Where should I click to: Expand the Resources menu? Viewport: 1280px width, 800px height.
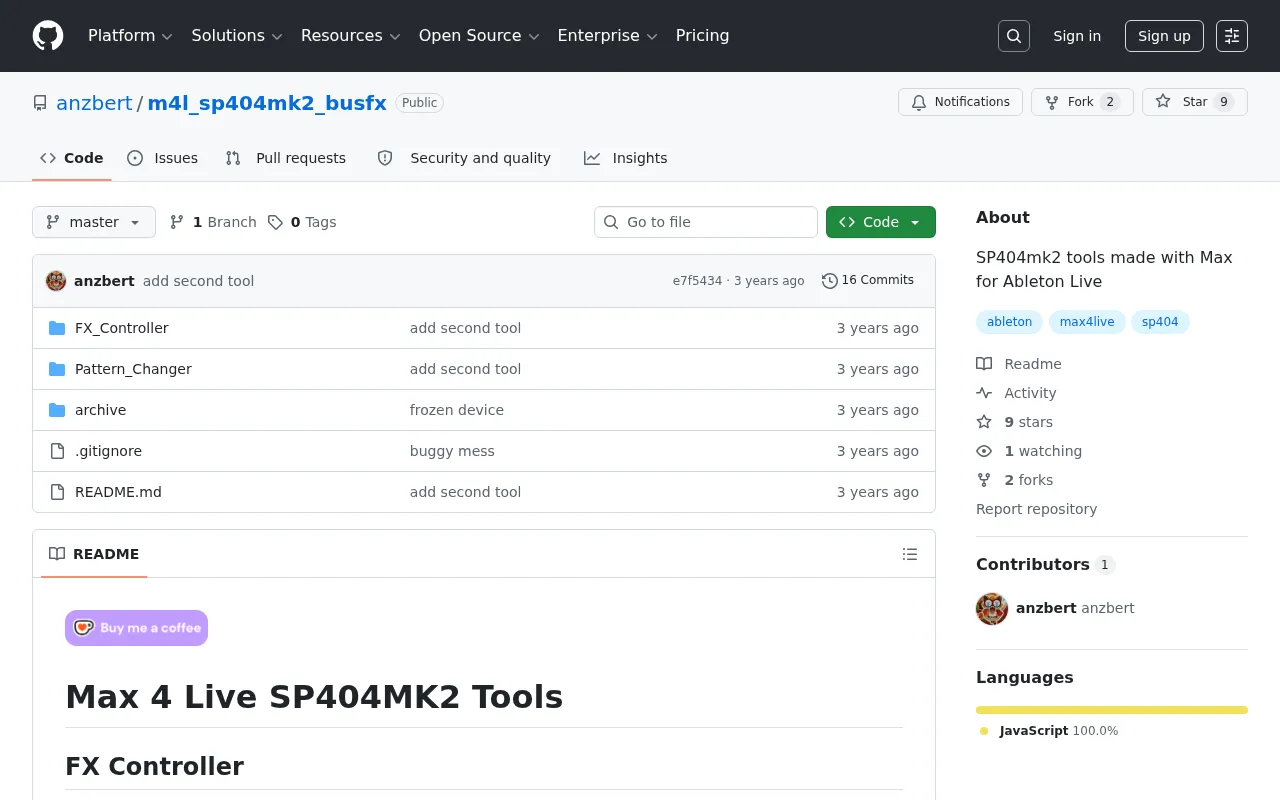point(351,36)
